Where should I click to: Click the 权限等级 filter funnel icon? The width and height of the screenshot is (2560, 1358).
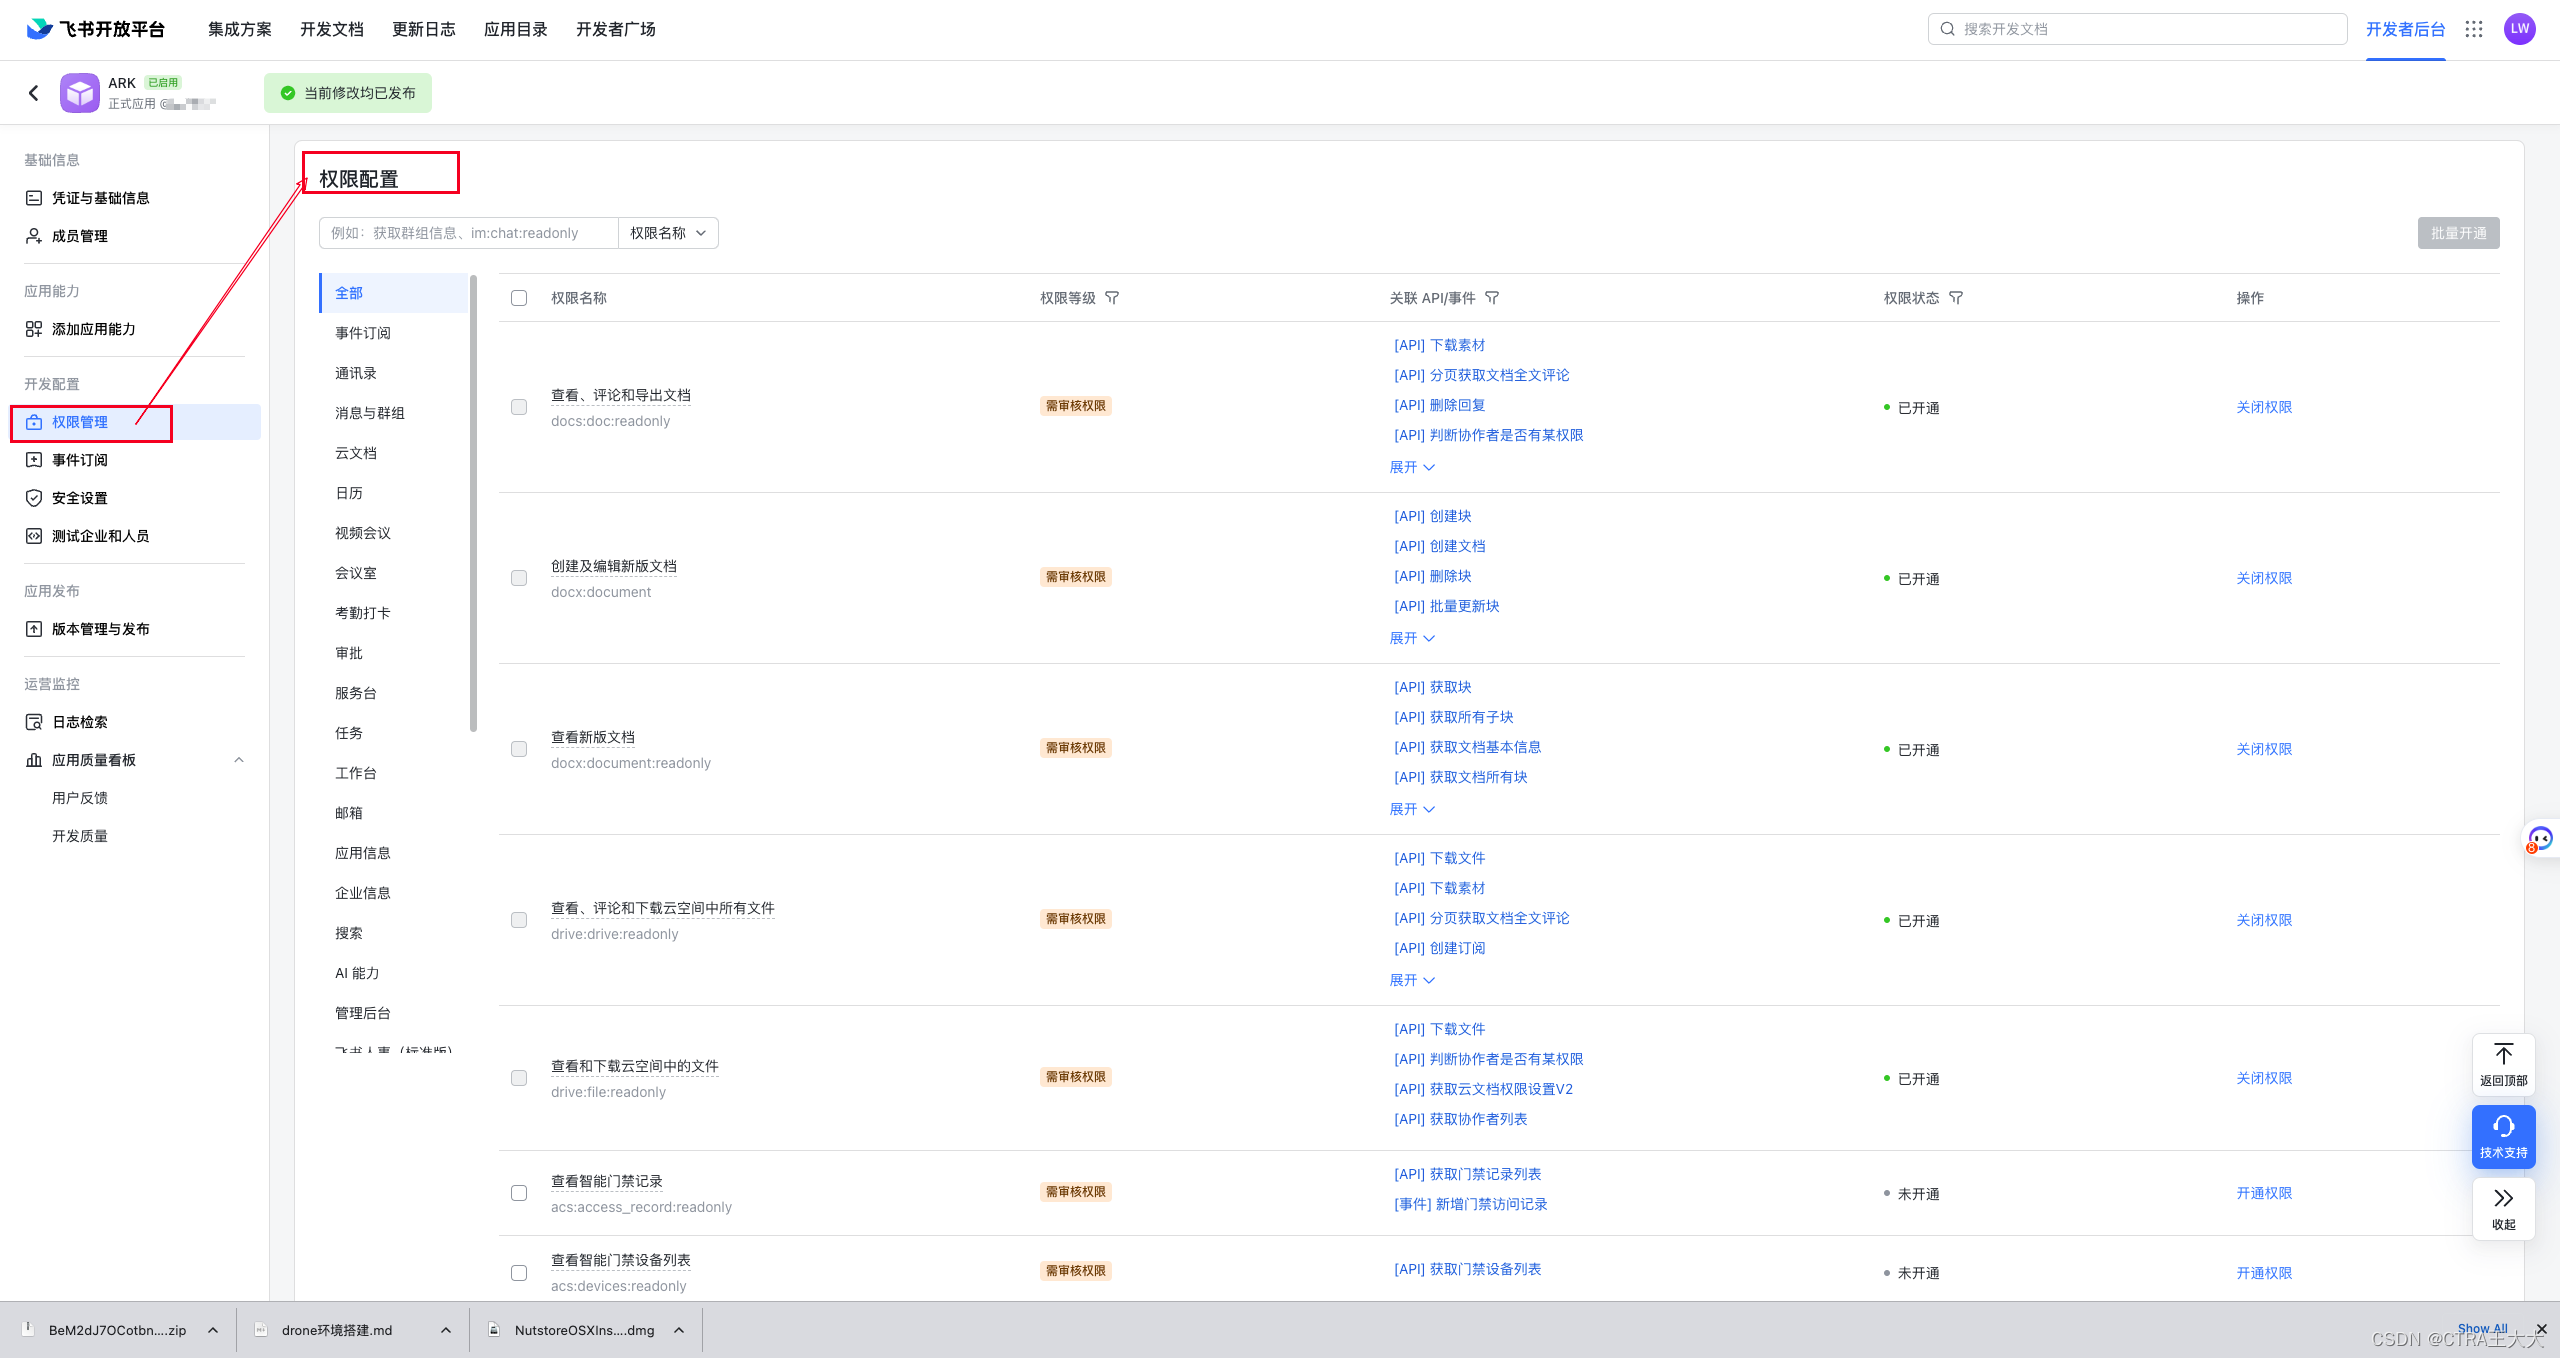coord(1112,298)
